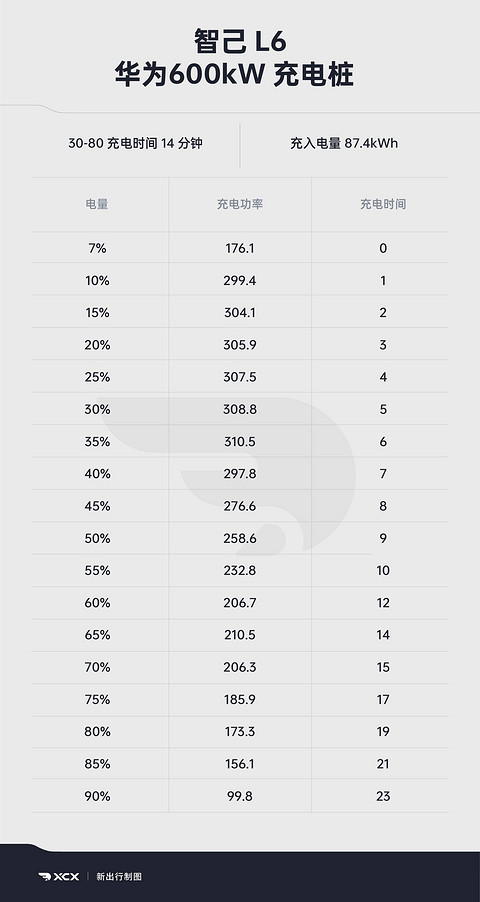
Task: Select the 50% battery level cell
Action: 97,538
